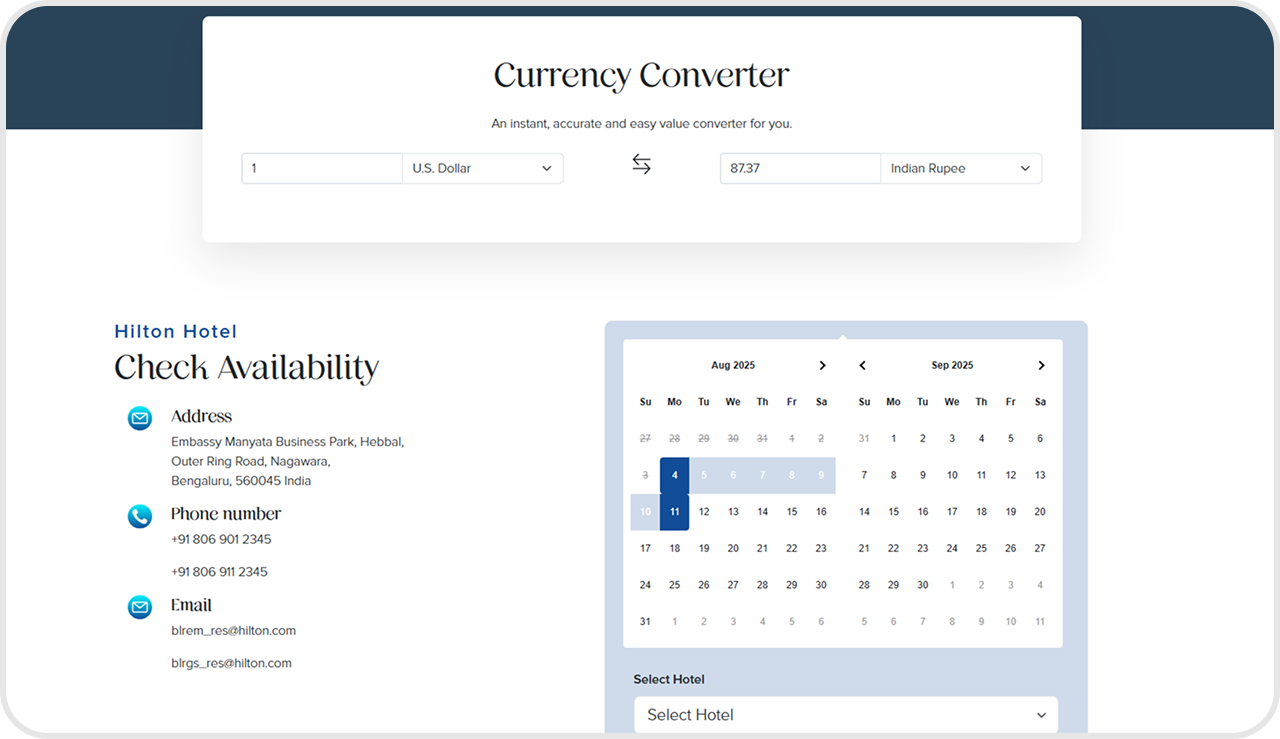This screenshot has height=739, width=1280.
Task: Click the Hilton Hotel heading
Action: (176, 332)
